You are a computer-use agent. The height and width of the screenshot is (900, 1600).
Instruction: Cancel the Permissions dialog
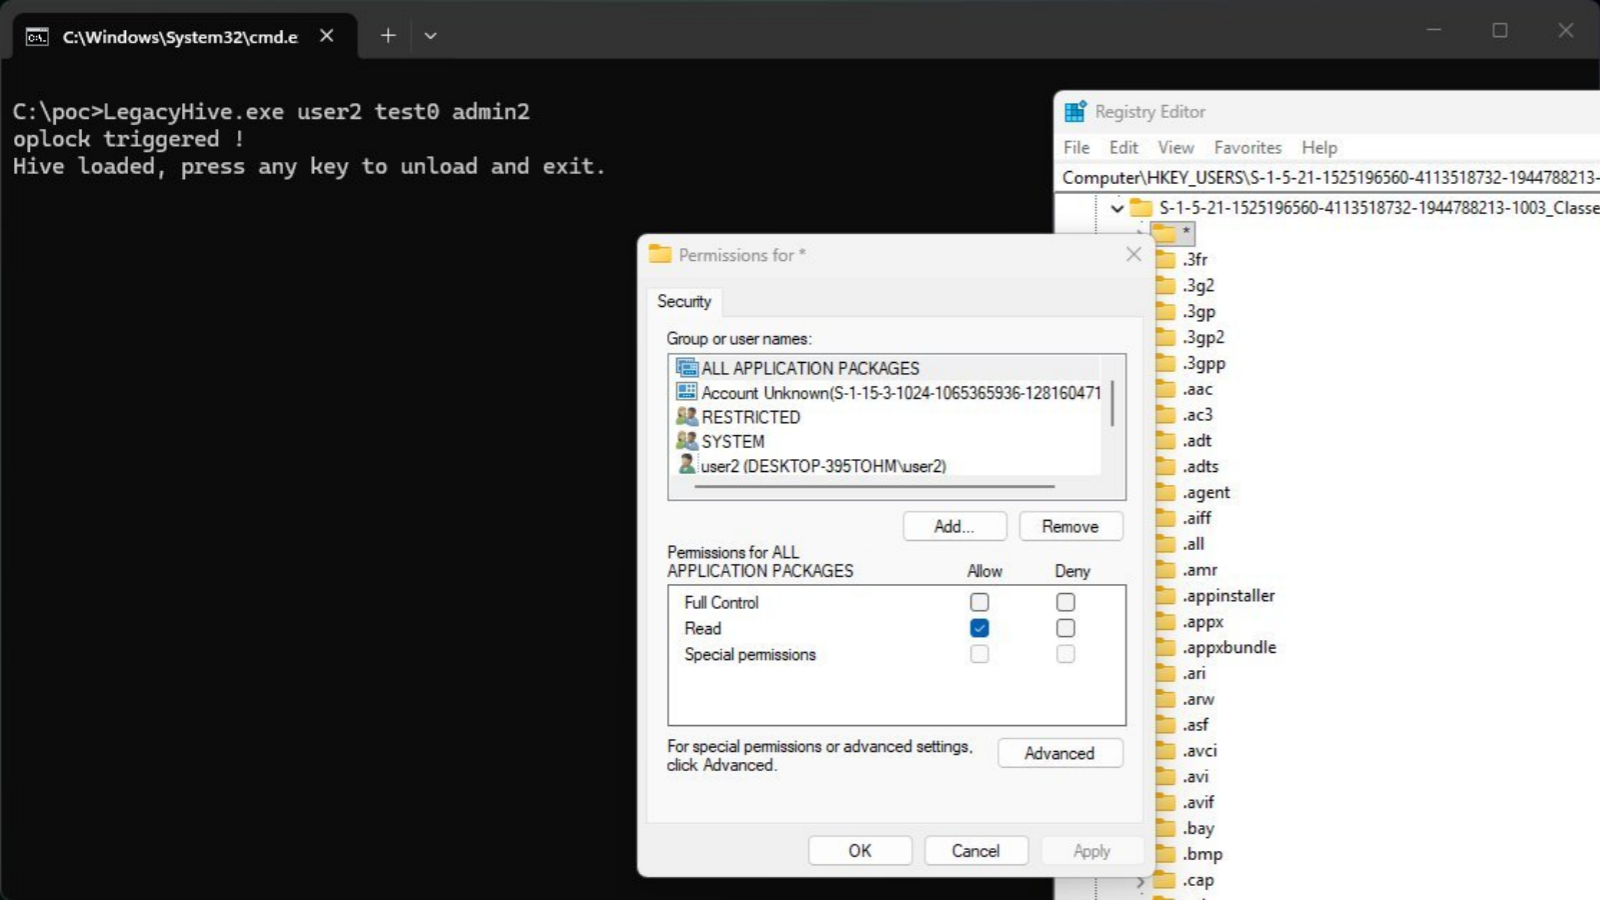coord(975,850)
